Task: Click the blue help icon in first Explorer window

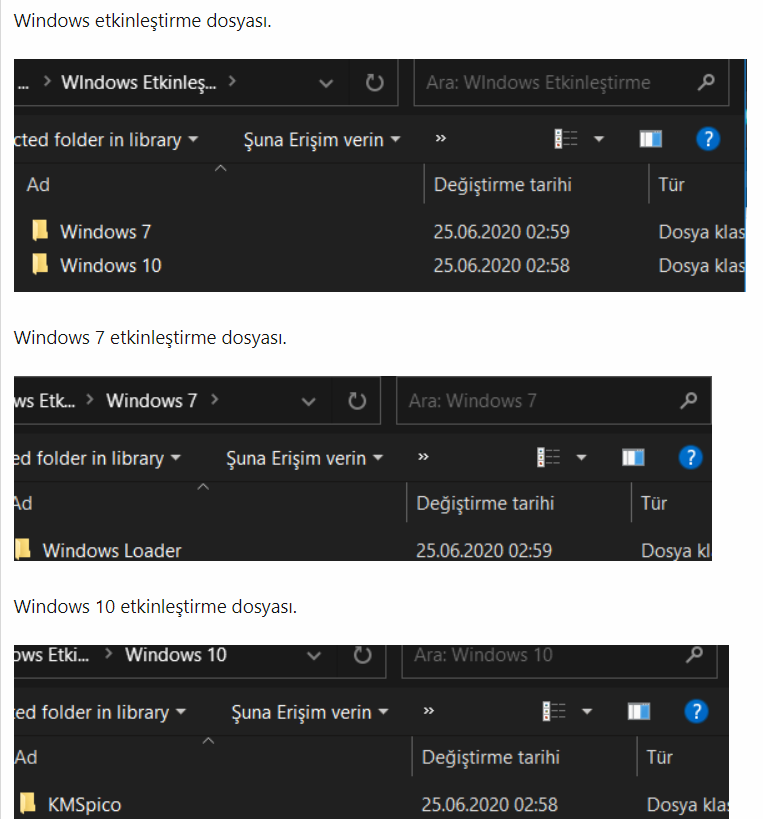Action: pos(708,139)
